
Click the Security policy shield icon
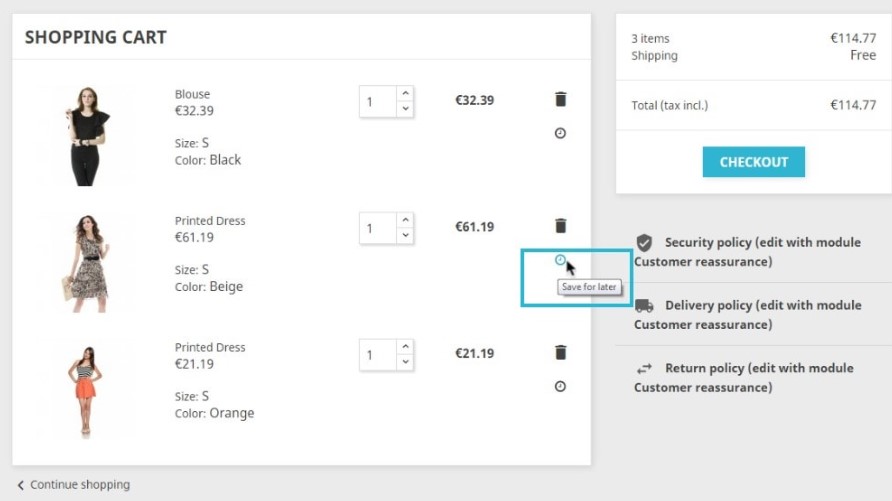644,243
